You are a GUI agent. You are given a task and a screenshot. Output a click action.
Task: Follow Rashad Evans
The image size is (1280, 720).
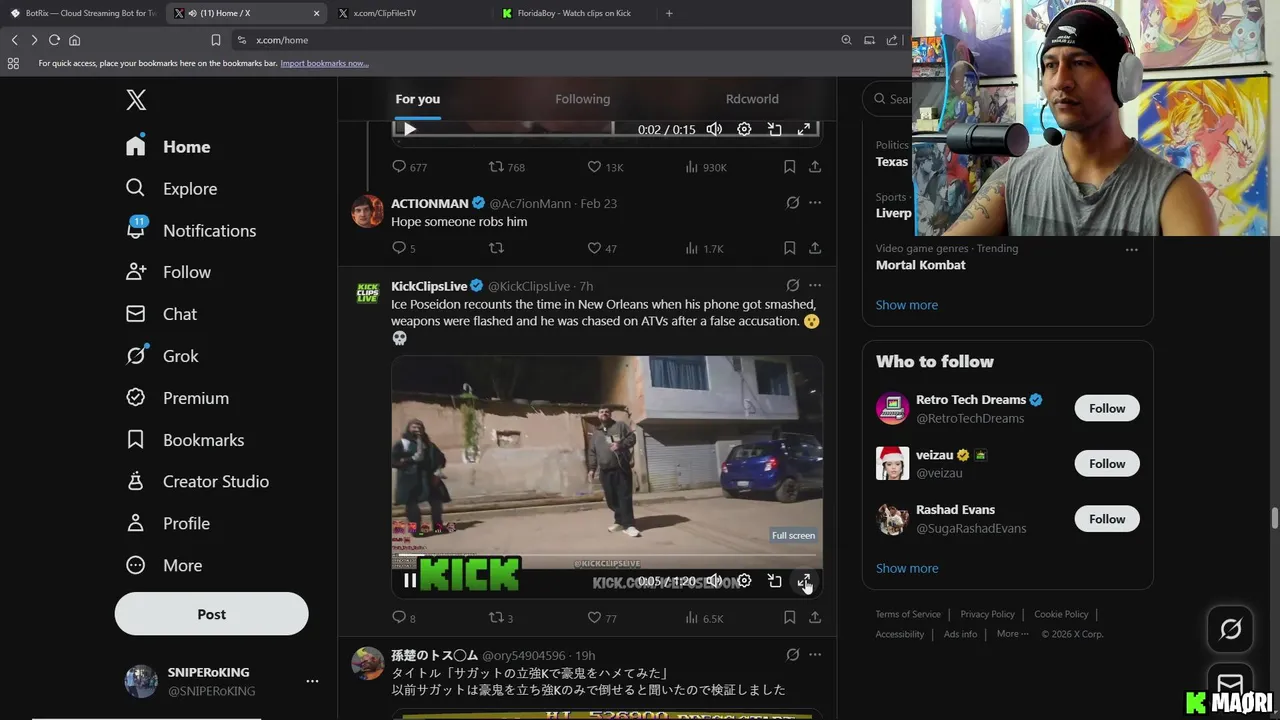(1107, 519)
